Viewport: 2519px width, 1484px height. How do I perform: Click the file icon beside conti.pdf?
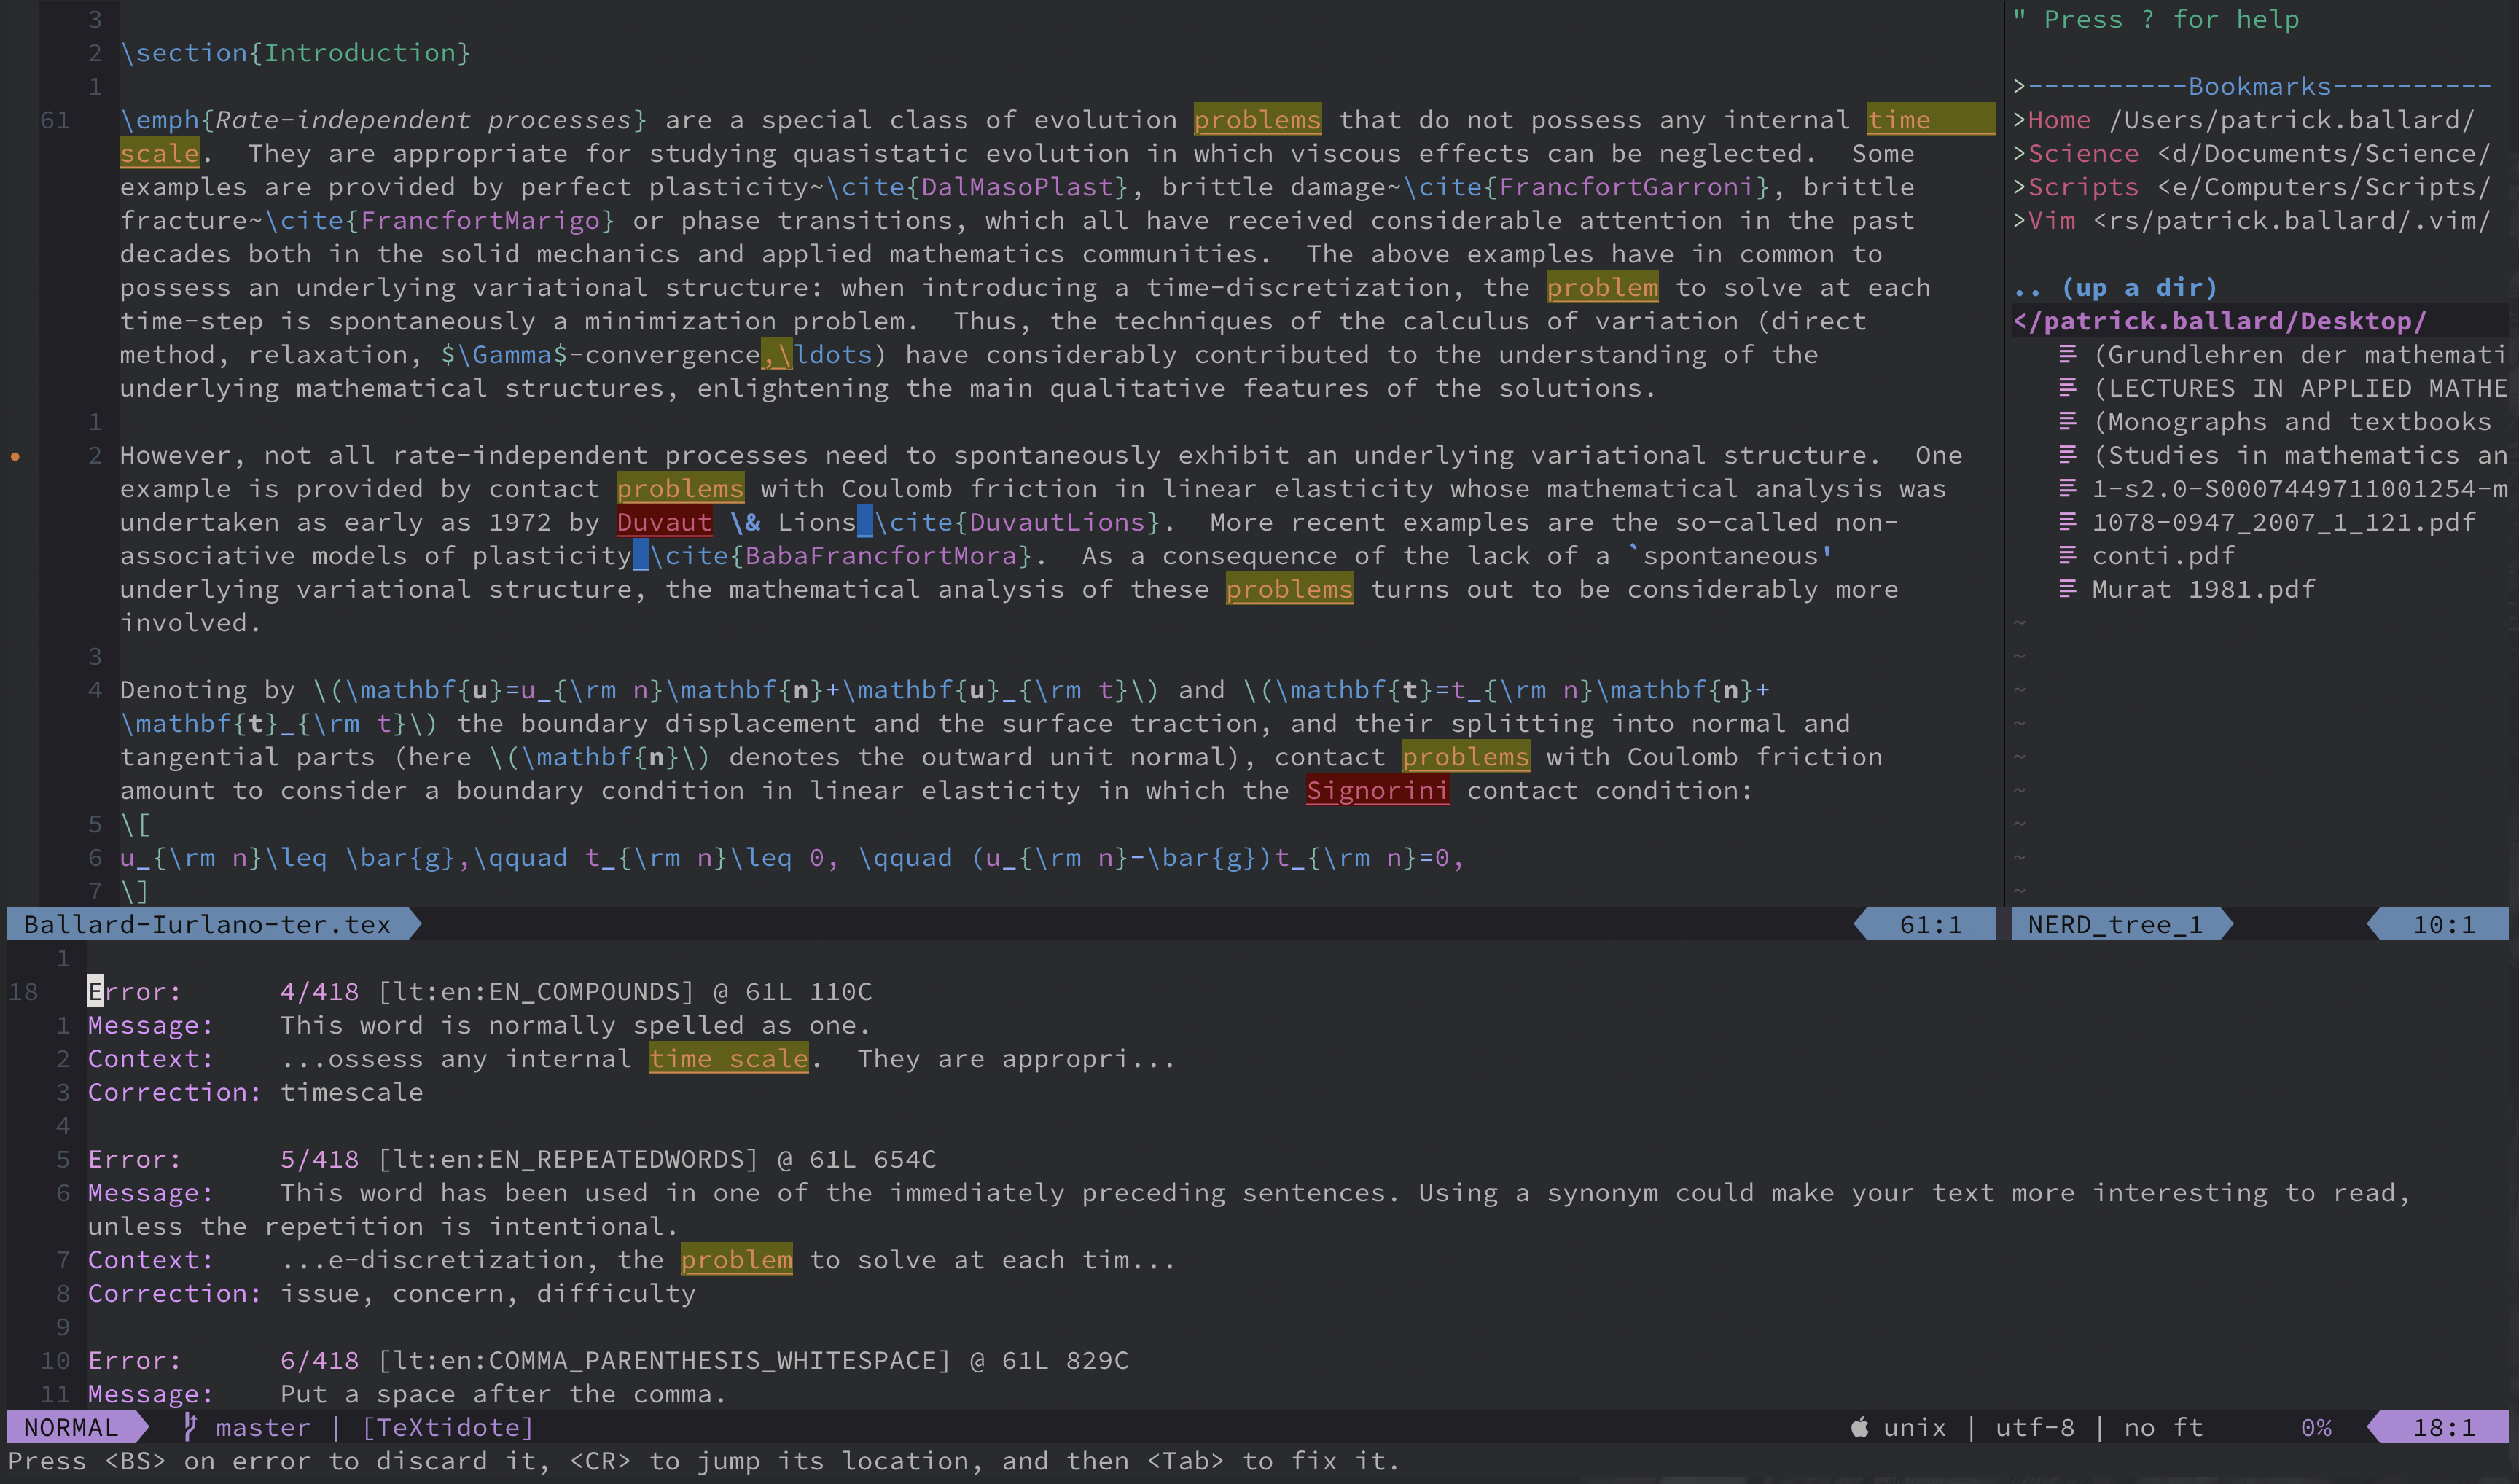(x=2067, y=555)
